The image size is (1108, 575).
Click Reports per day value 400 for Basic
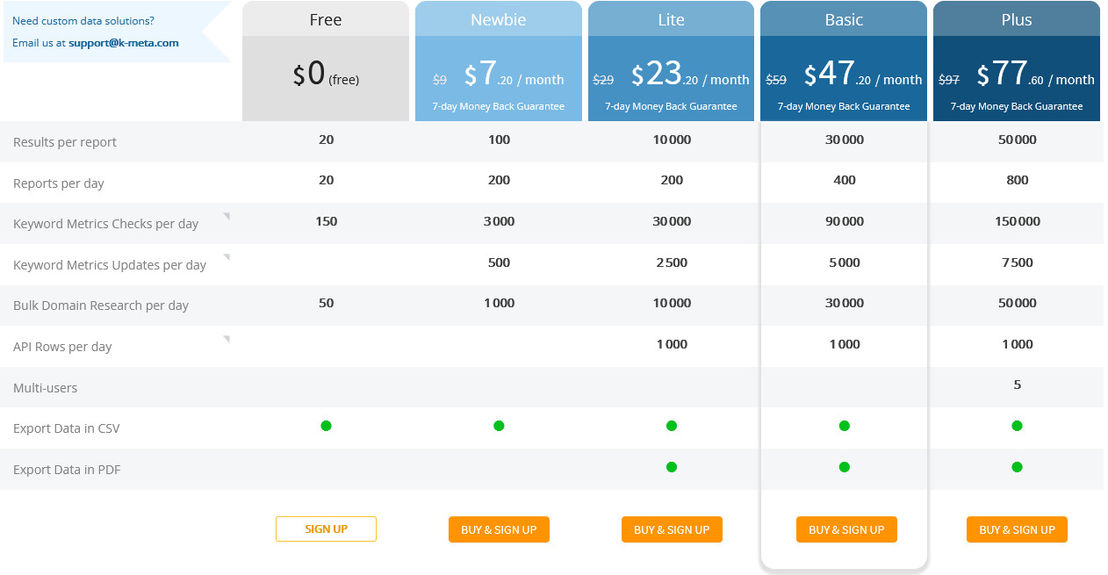coord(844,180)
